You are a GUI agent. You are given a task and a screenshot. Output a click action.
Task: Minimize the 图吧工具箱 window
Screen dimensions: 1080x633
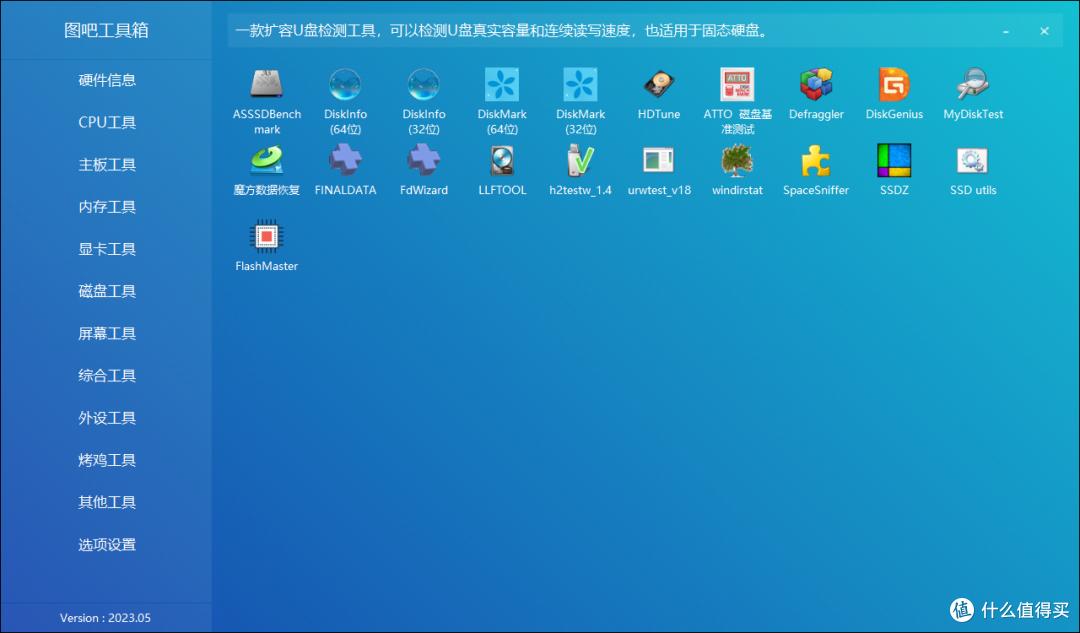tap(1006, 31)
